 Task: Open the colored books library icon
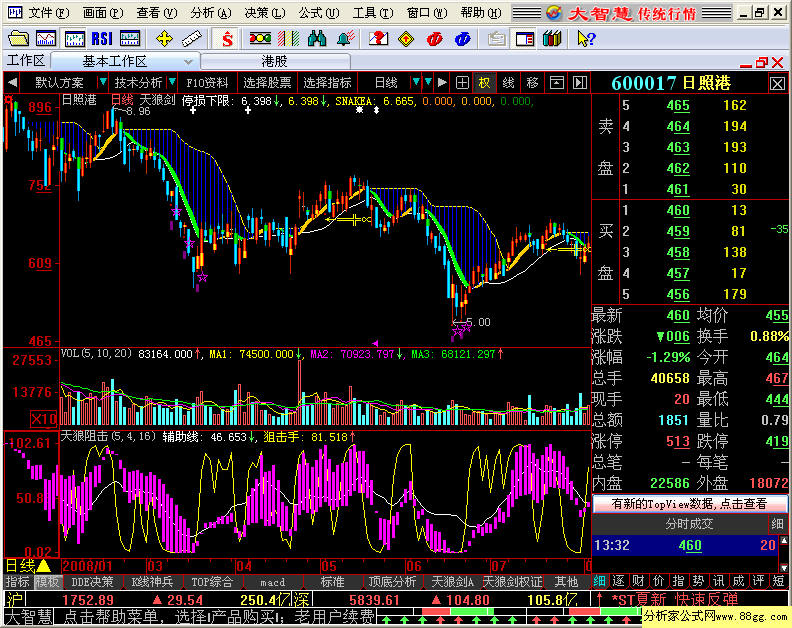552,38
